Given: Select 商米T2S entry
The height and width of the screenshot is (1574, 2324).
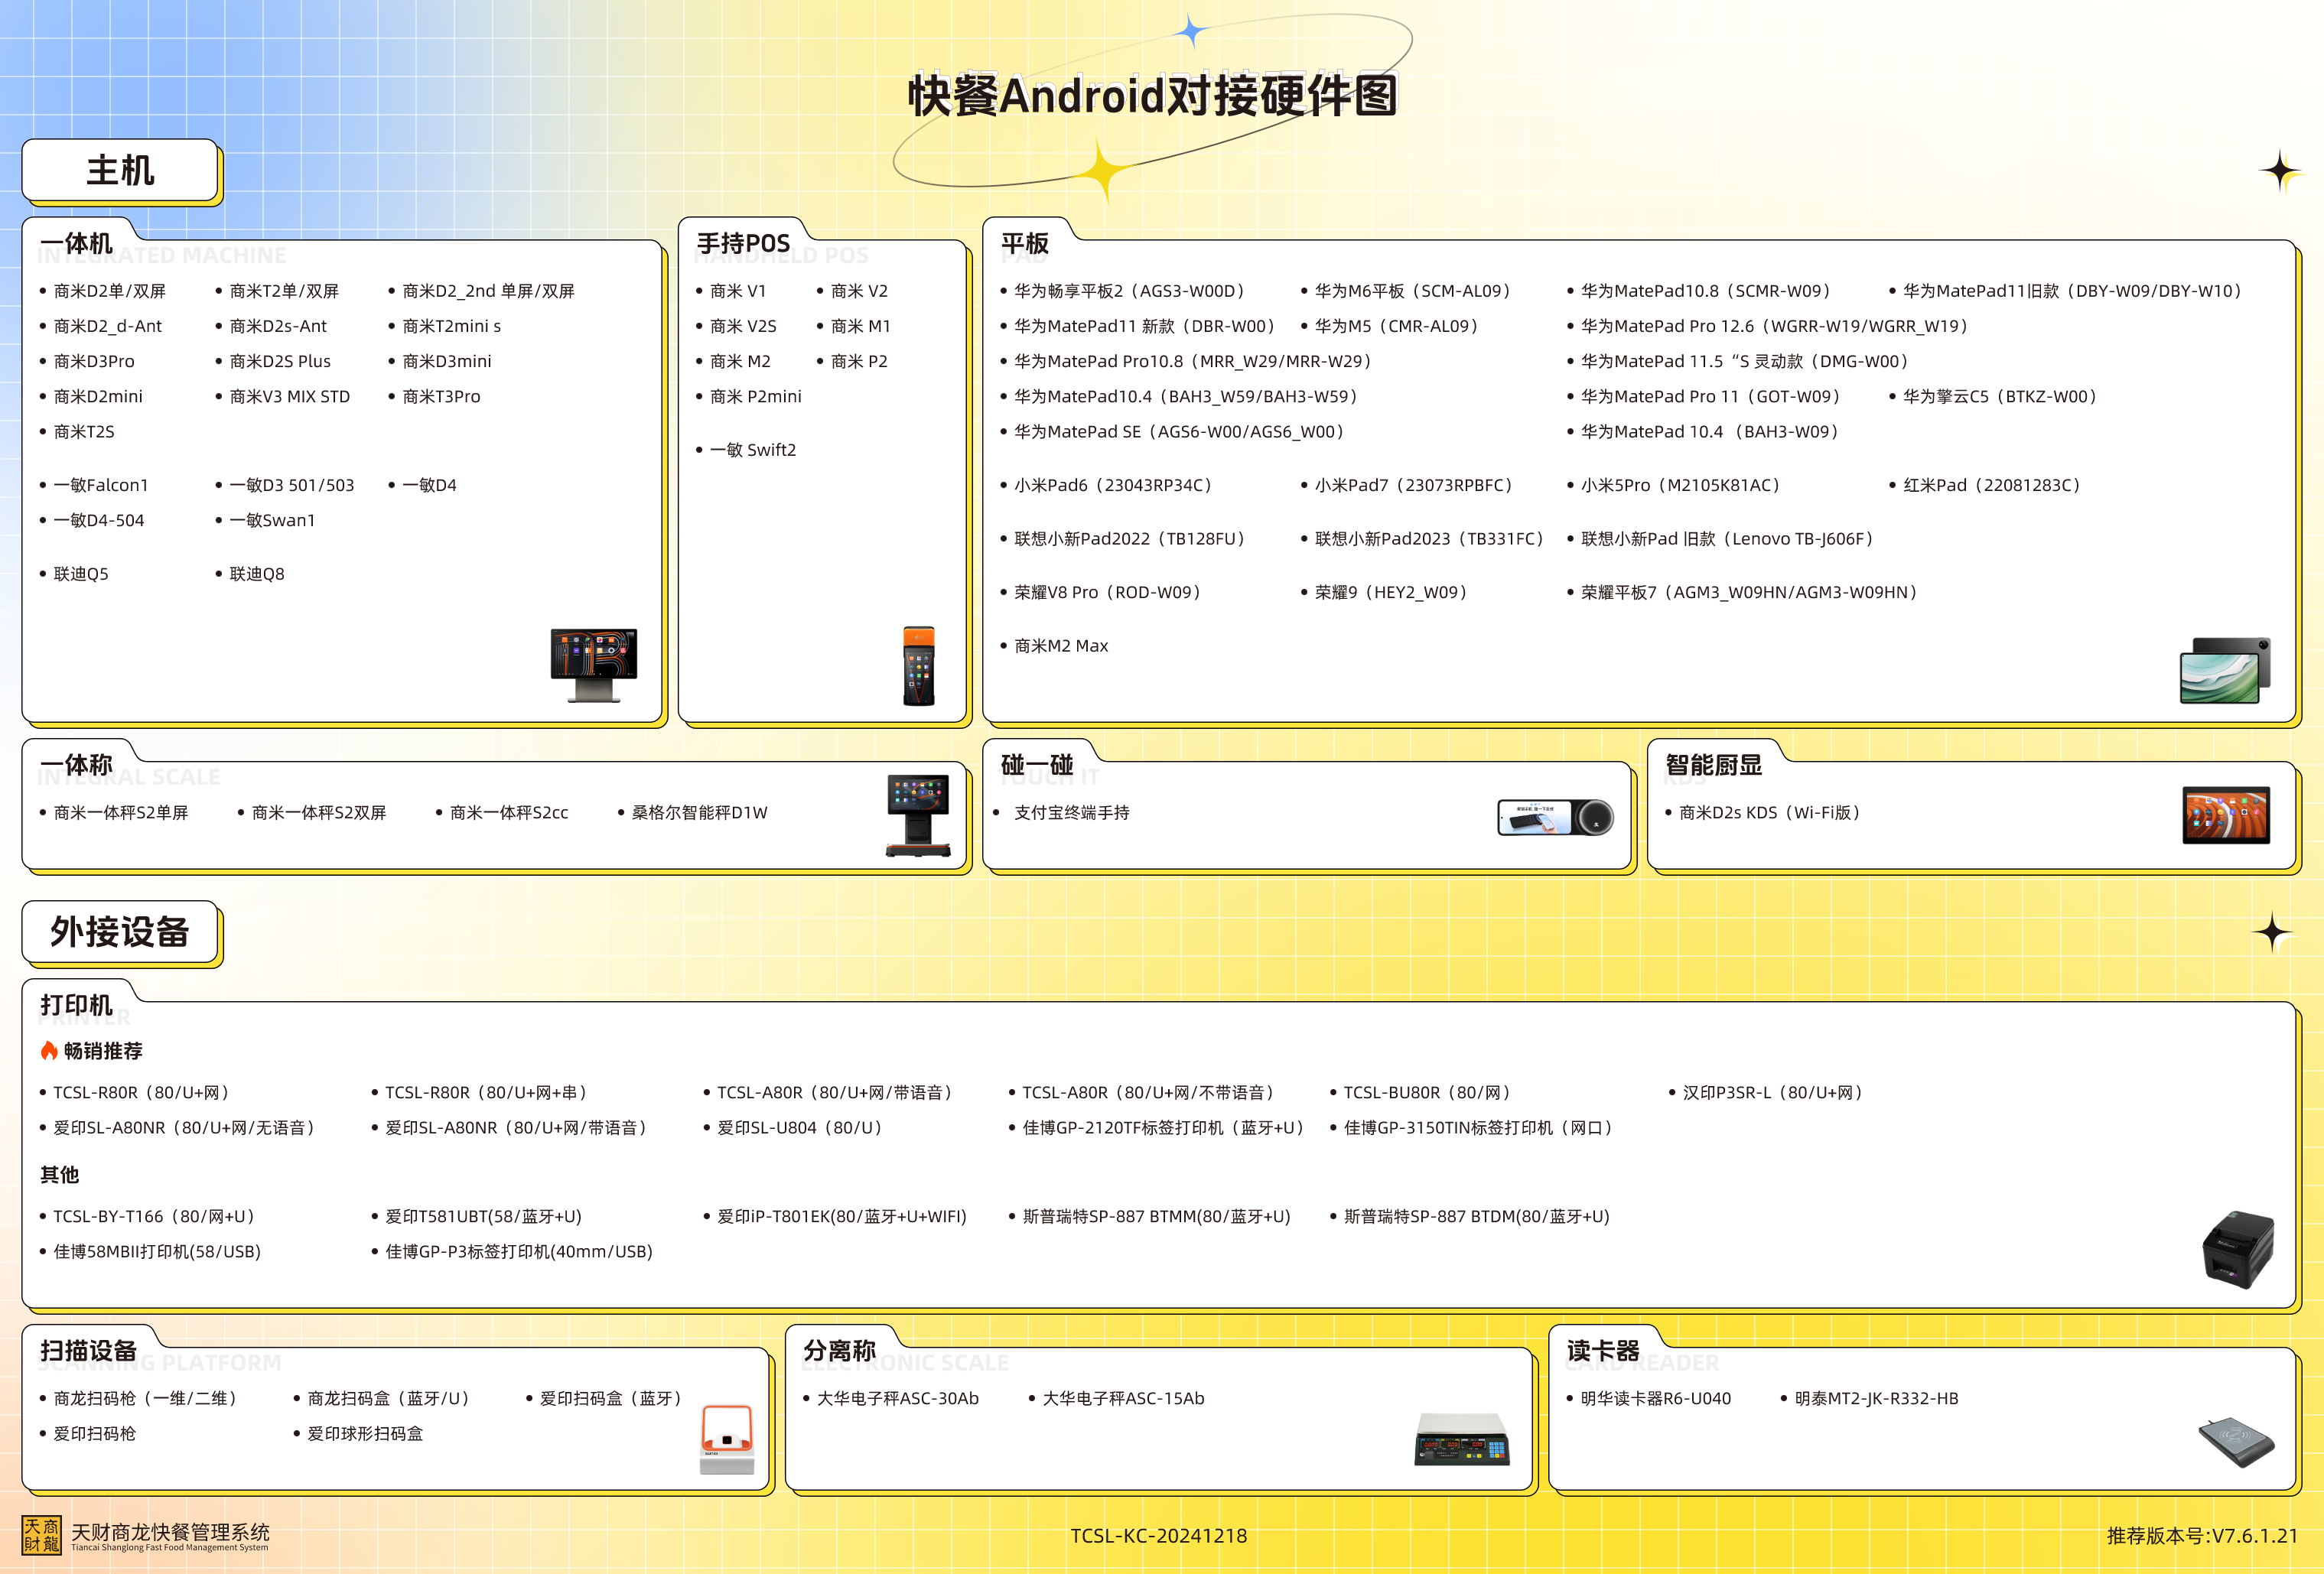Looking at the screenshot, I should 84,431.
